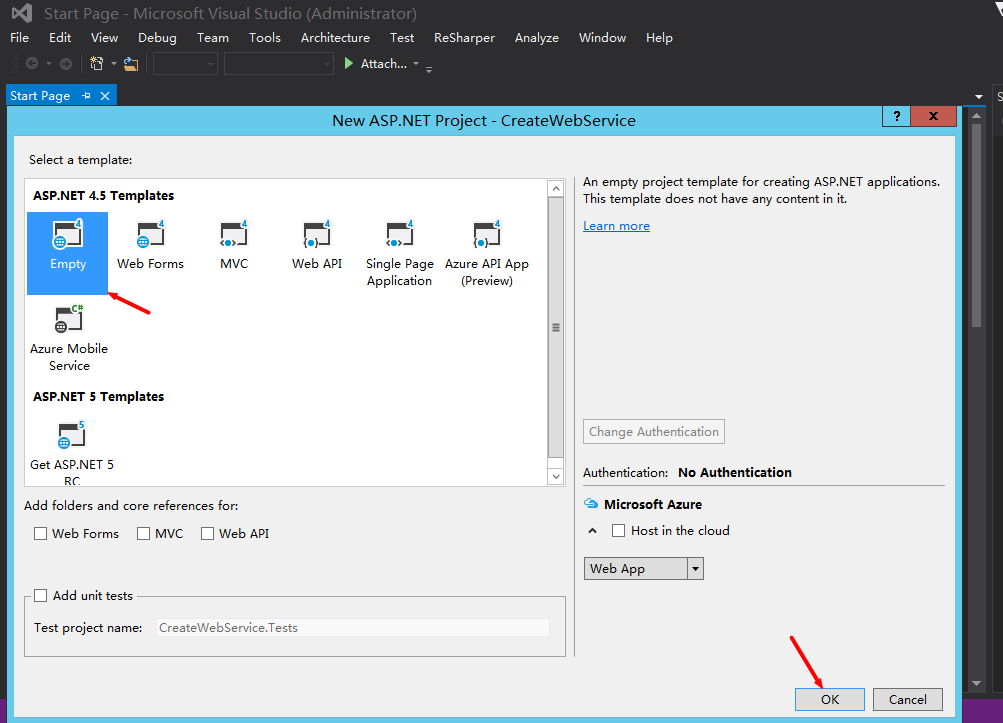Viewport: 1003px width, 723px height.
Task: Click the Cancel button
Action: click(908, 699)
